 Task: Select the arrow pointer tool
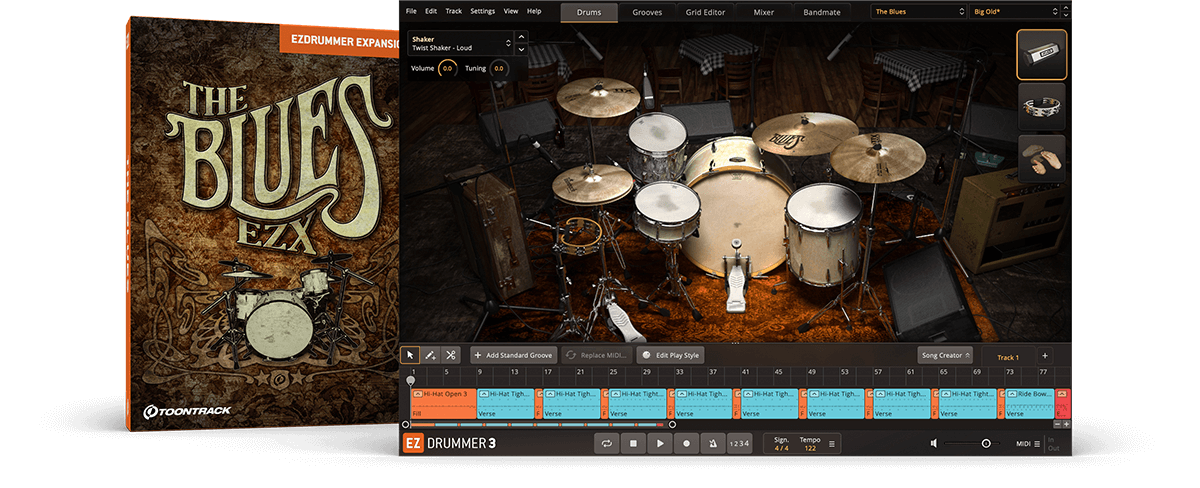[x=410, y=355]
